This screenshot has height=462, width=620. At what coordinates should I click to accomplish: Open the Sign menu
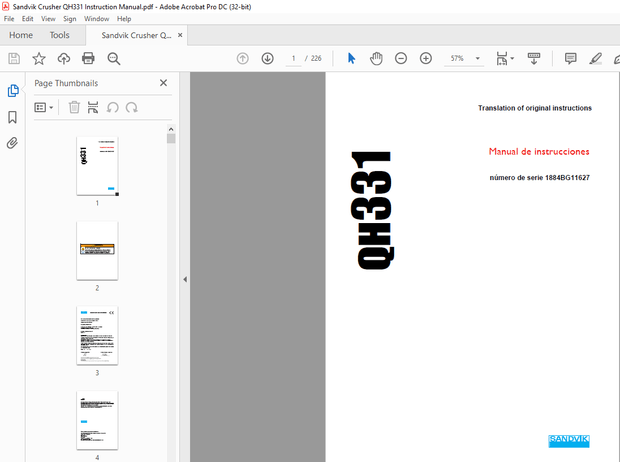(70, 19)
